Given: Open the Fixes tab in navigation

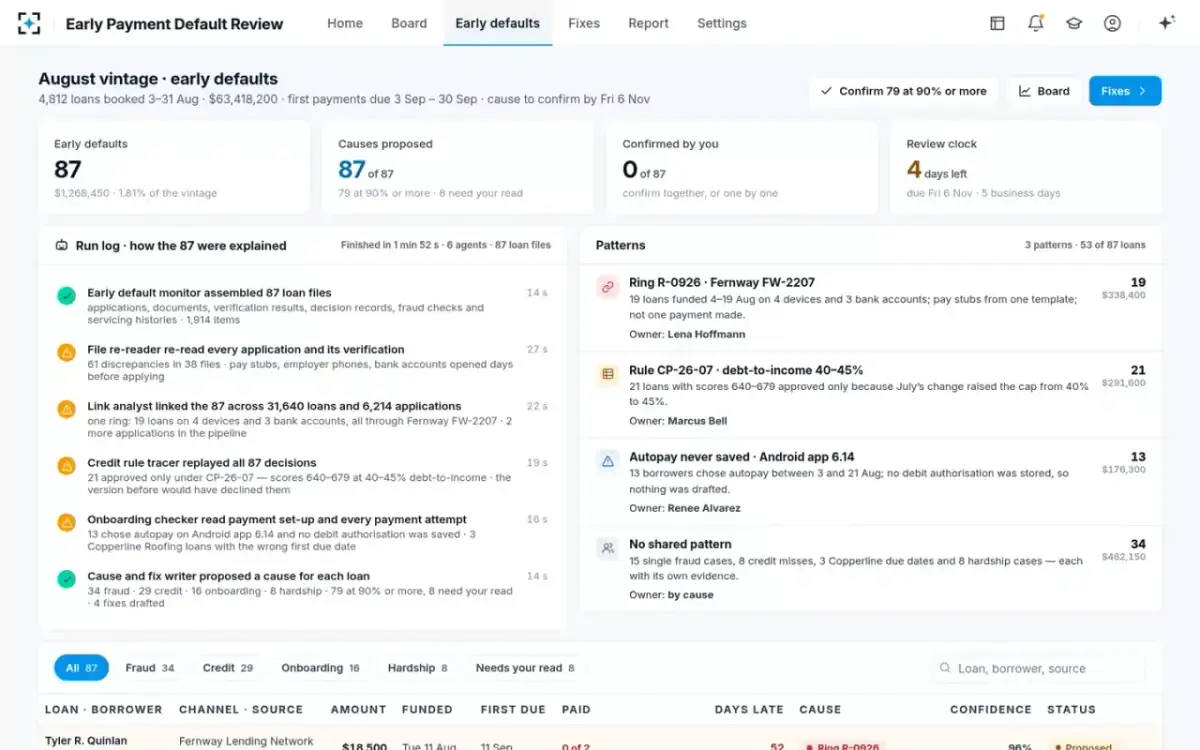Looking at the screenshot, I should click(584, 23).
